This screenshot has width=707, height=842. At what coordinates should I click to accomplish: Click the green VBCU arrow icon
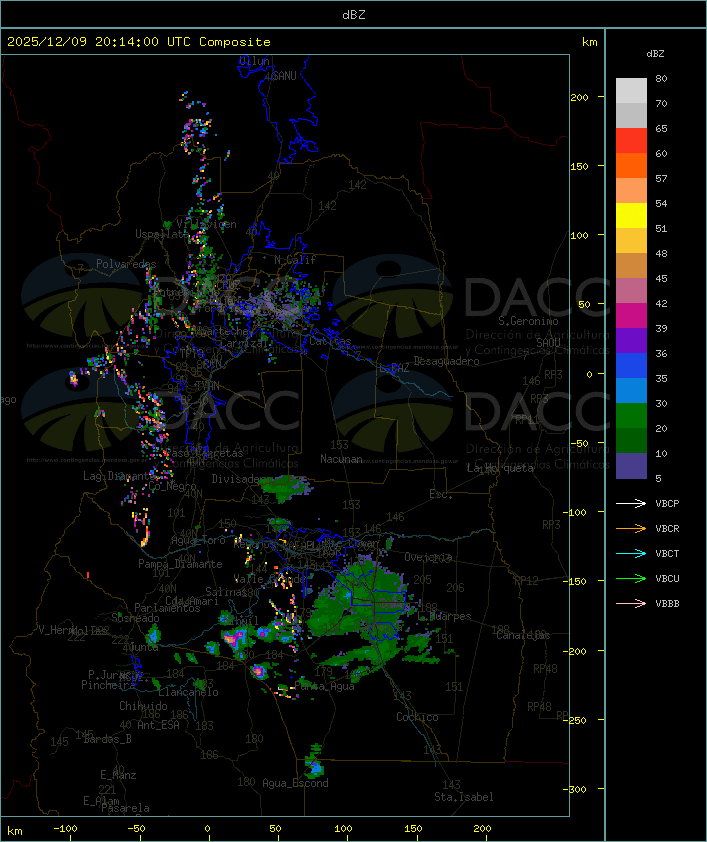(631, 578)
